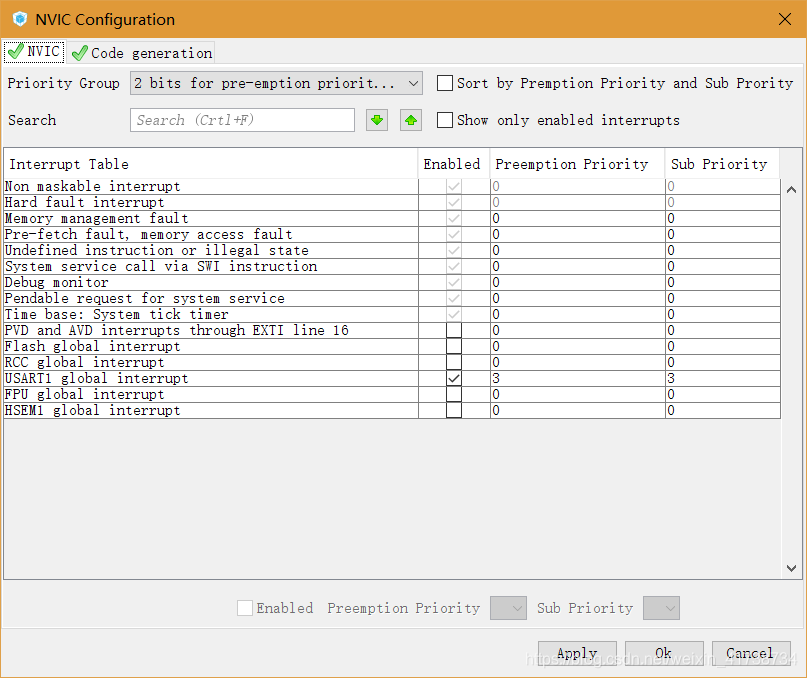Click the Apply button

[577, 653]
